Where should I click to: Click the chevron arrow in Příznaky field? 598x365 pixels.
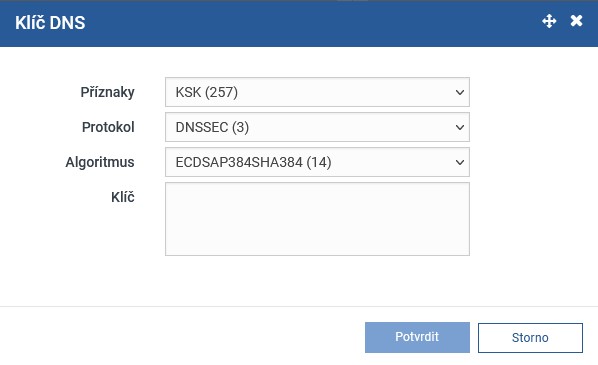point(460,92)
